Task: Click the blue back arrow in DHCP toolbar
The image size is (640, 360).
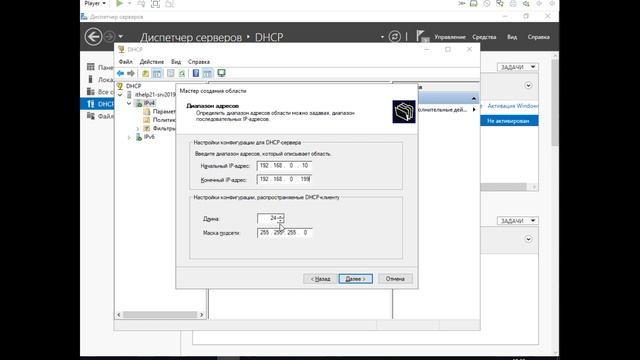Action: (x=120, y=73)
